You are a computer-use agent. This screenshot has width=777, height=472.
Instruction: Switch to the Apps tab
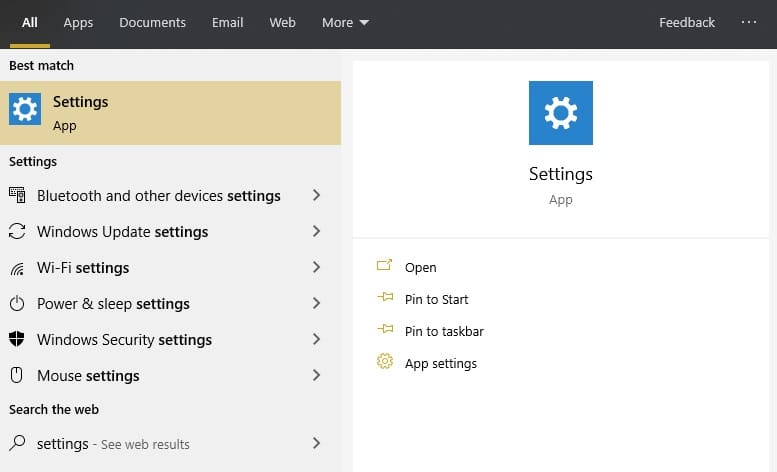(78, 22)
